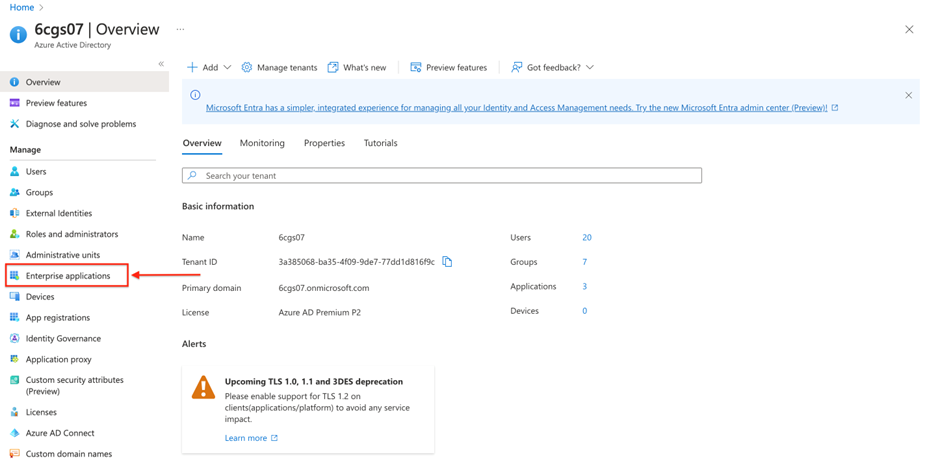The width and height of the screenshot is (925, 465).
Task: Switch to the Properties tab
Action: pyautogui.click(x=324, y=143)
